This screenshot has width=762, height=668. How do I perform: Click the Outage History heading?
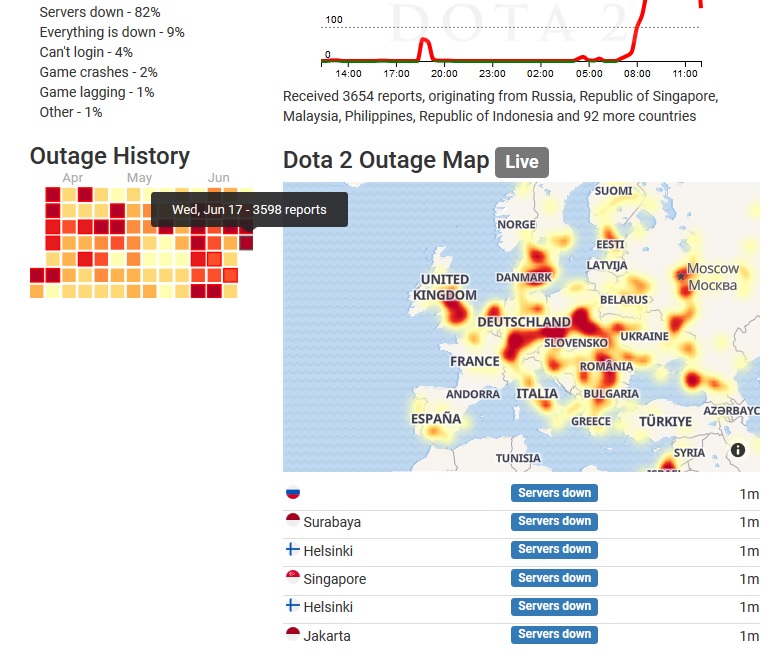click(110, 156)
